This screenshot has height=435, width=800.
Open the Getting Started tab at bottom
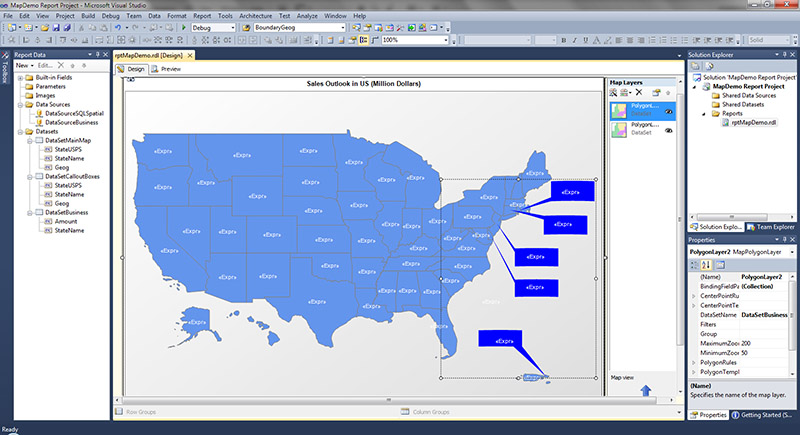click(761, 415)
